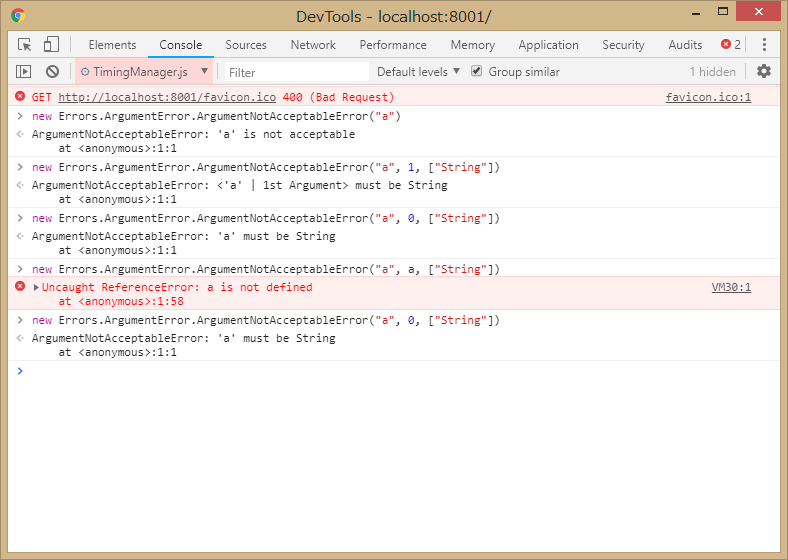The width and height of the screenshot is (788, 560).
Task: Click the red error count badge
Action: (x=731, y=45)
